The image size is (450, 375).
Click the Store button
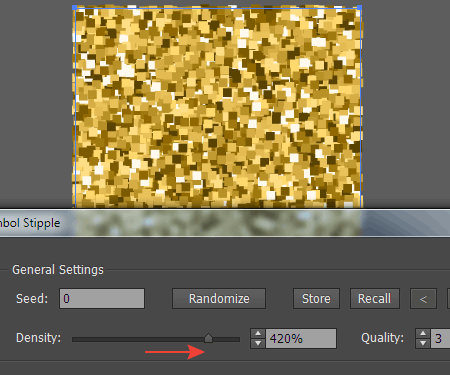tap(316, 298)
